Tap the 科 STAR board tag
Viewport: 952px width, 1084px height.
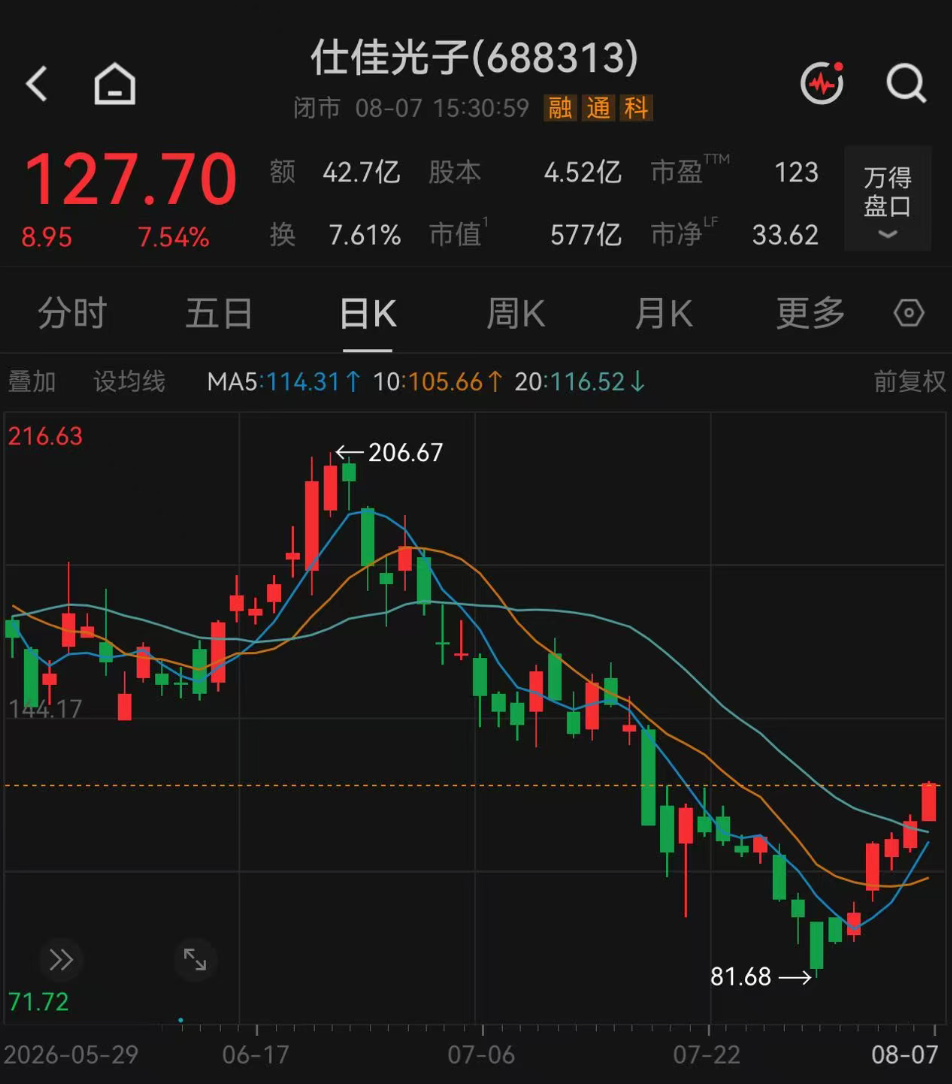pos(636,108)
